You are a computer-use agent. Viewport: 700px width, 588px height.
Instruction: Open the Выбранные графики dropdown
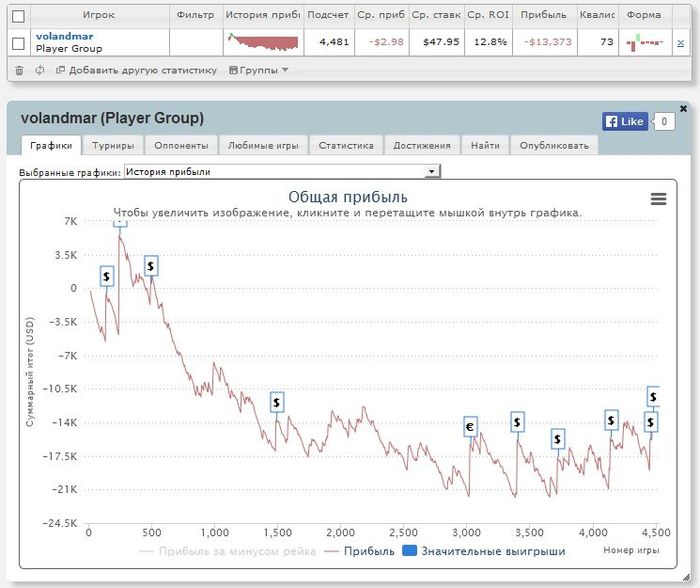tap(282, 171)
